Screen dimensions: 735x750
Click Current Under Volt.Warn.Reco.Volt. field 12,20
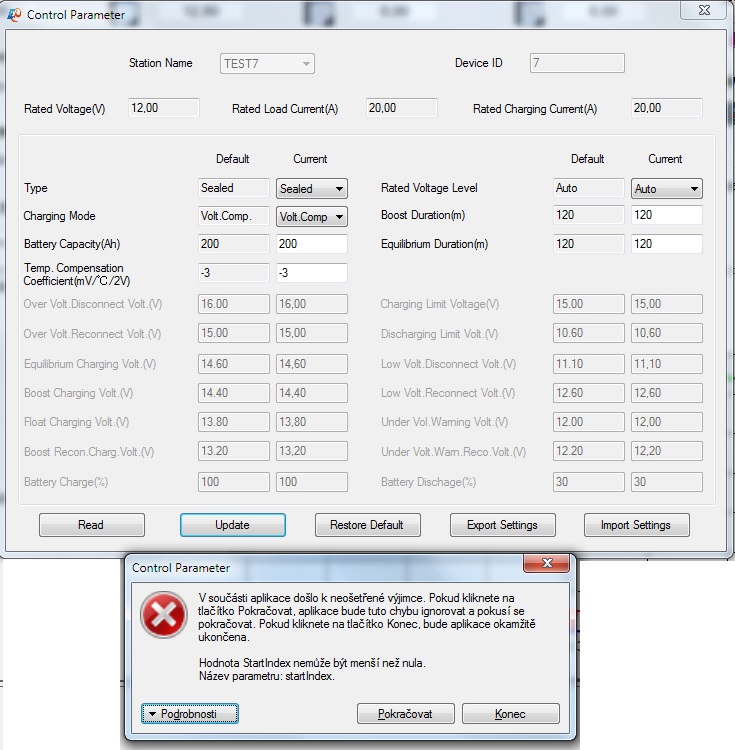[x=667, y=451]
